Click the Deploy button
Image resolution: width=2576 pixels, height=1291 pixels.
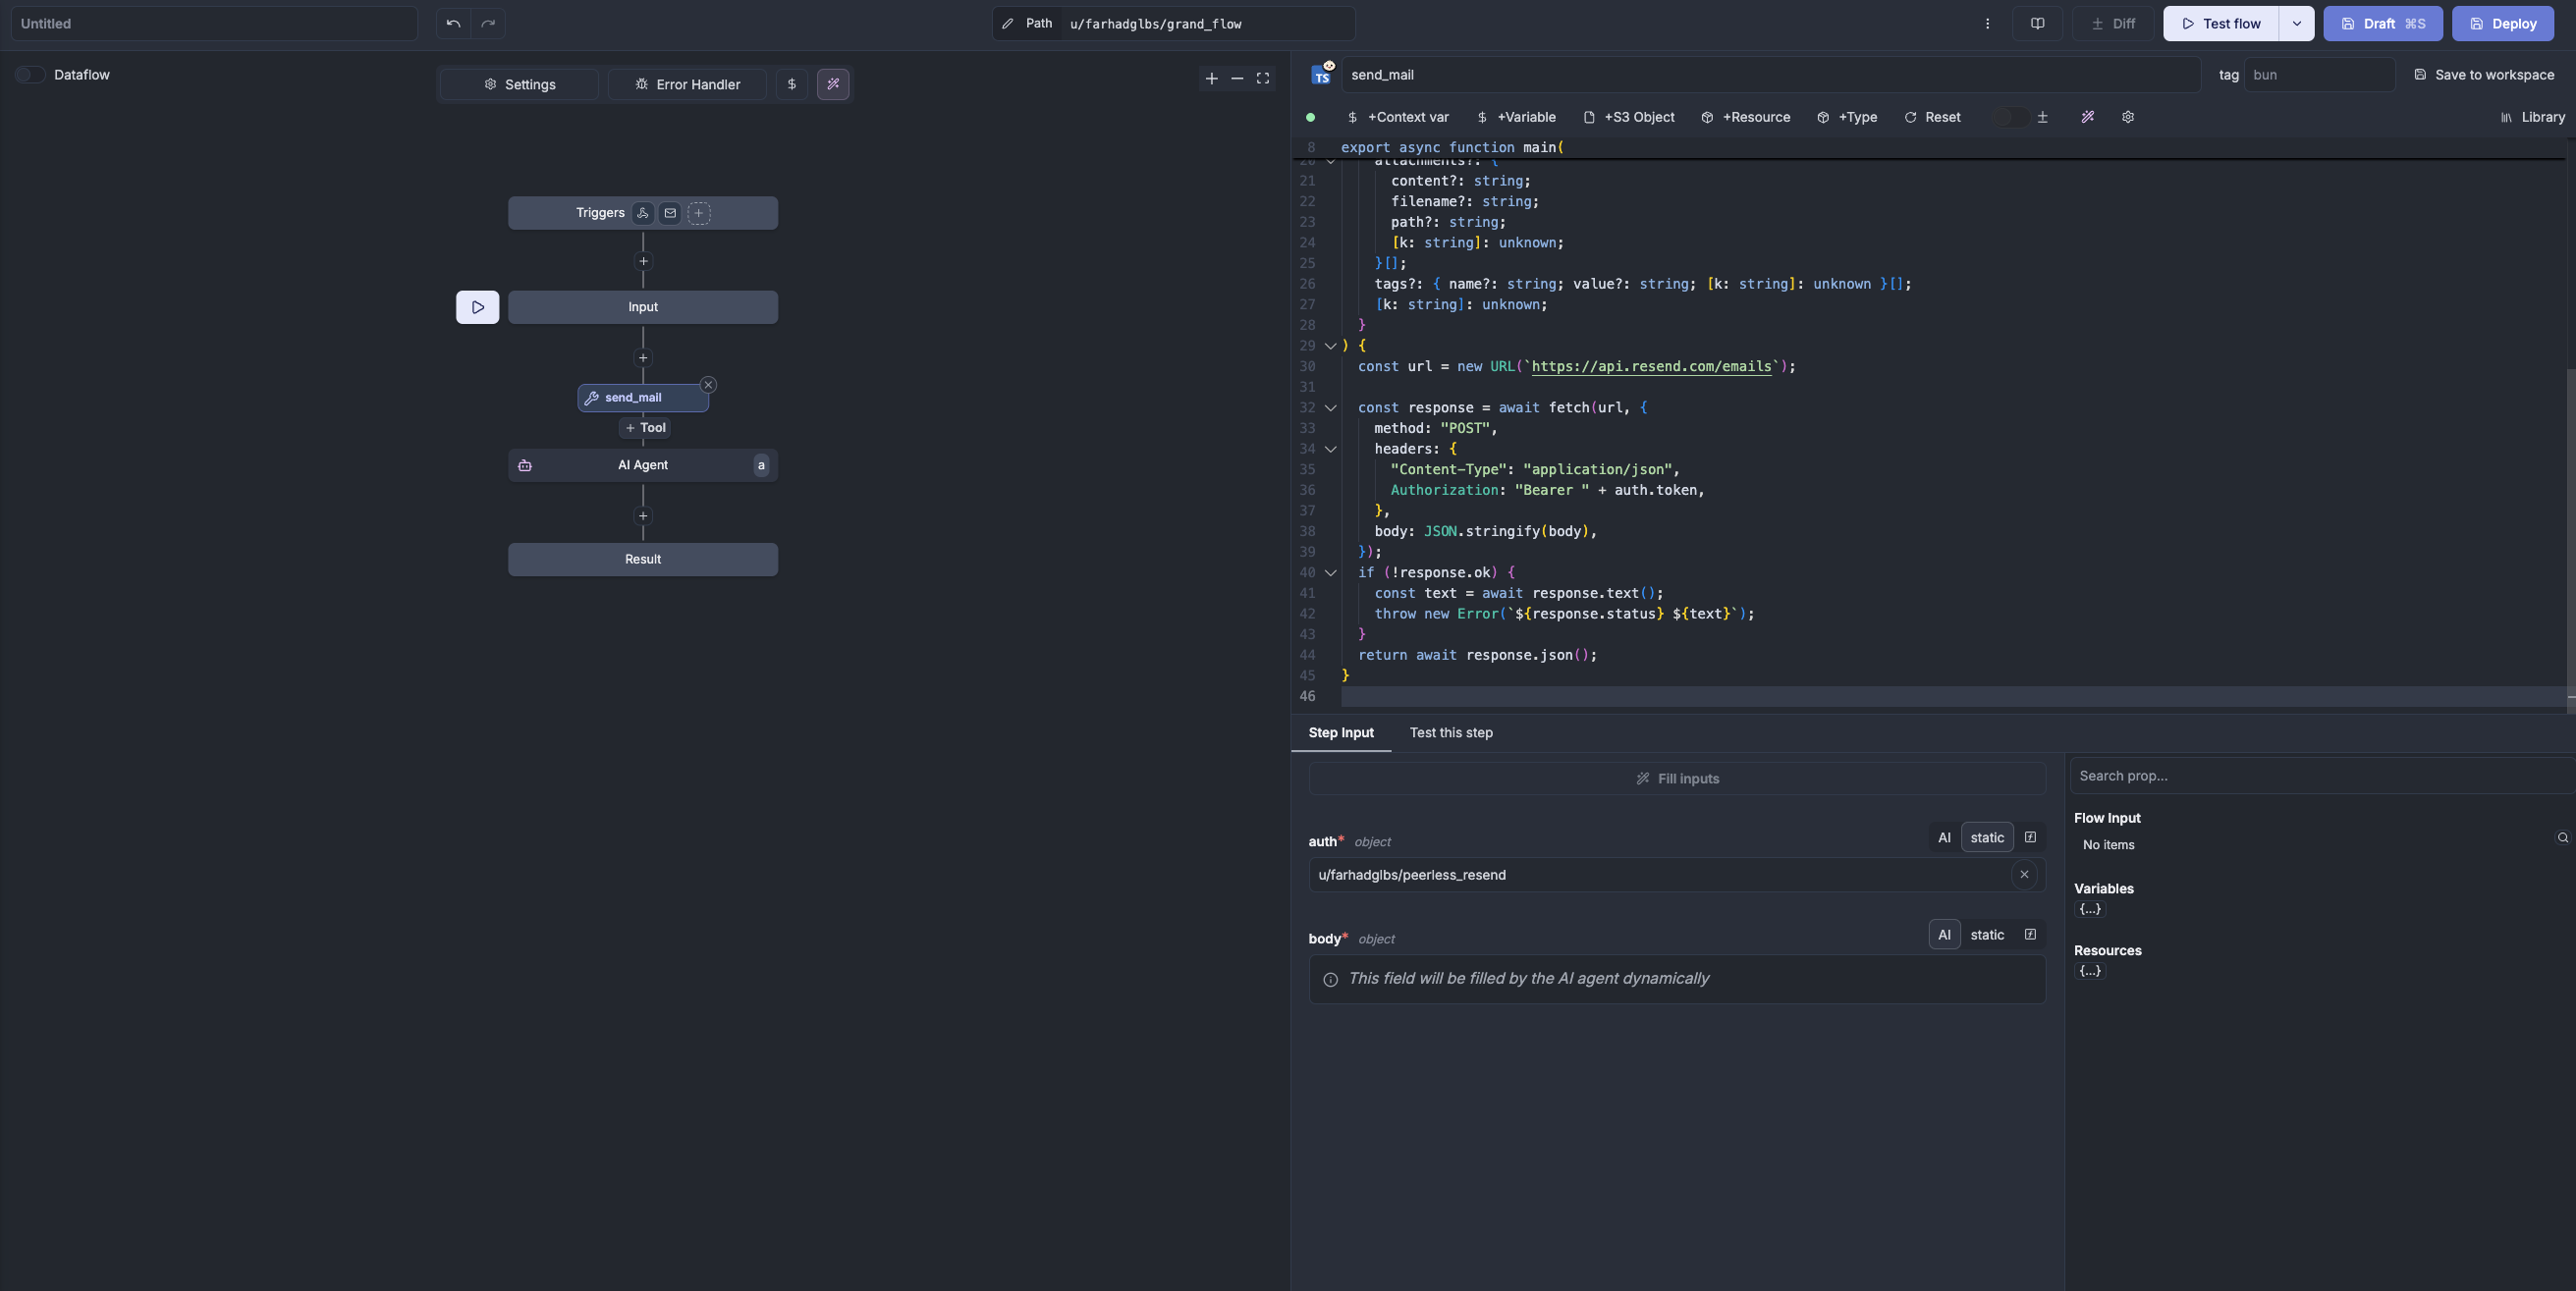click(2503, 23)
